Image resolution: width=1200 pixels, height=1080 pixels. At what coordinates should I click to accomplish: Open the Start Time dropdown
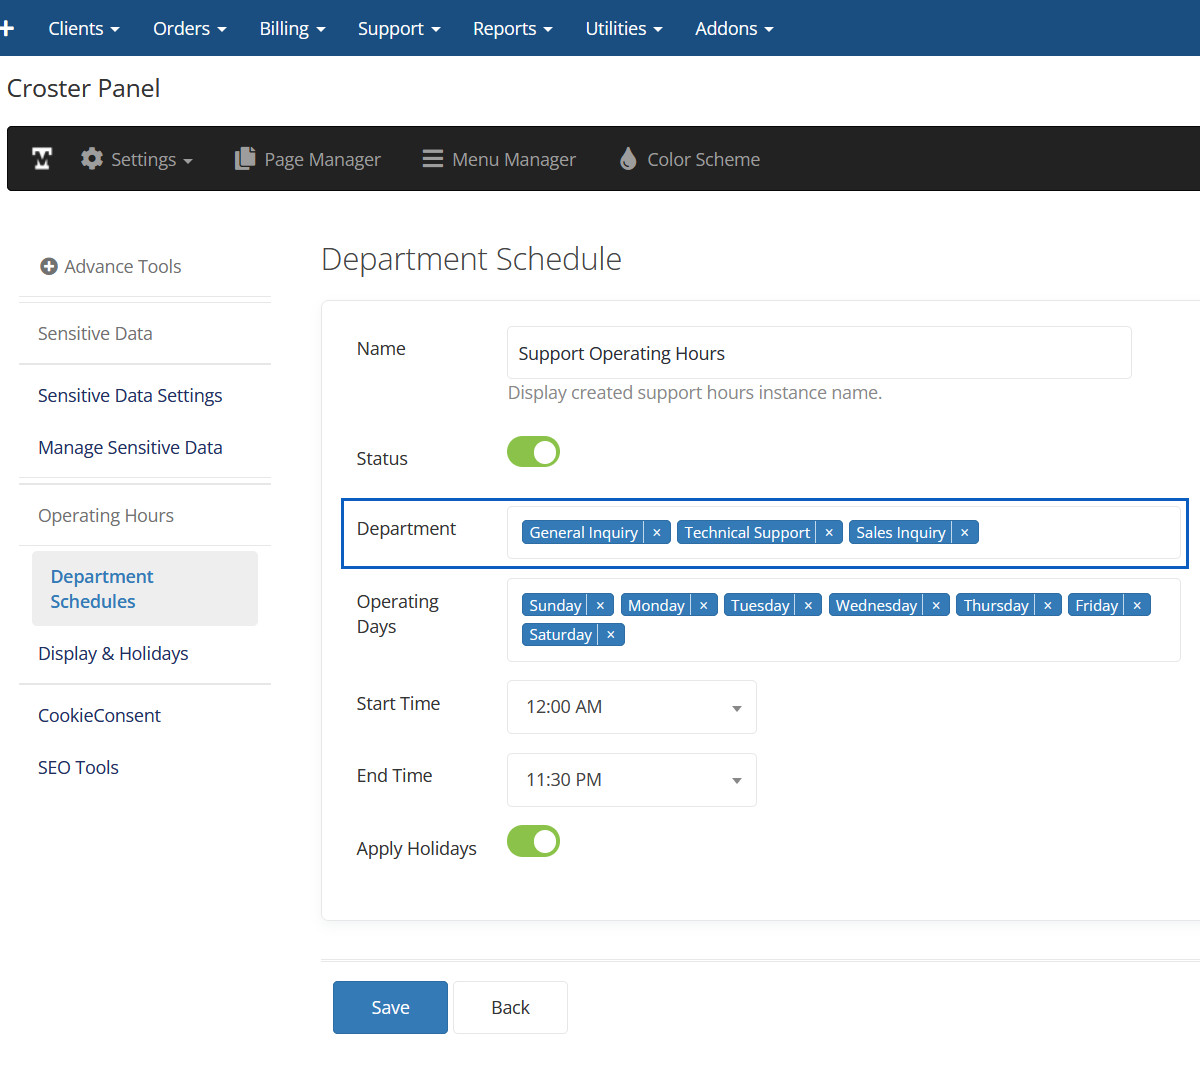(631, 707)
